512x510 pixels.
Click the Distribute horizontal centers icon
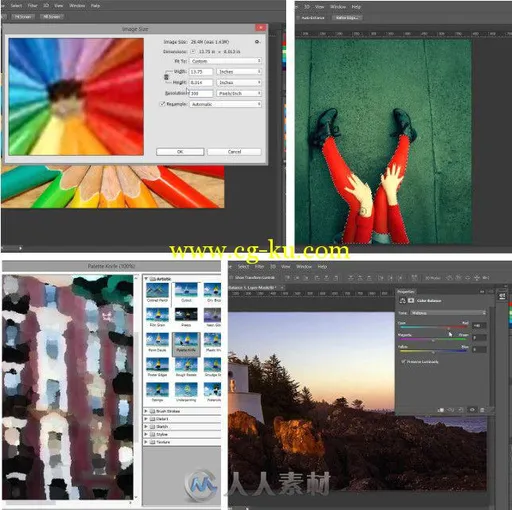point(390,277)
